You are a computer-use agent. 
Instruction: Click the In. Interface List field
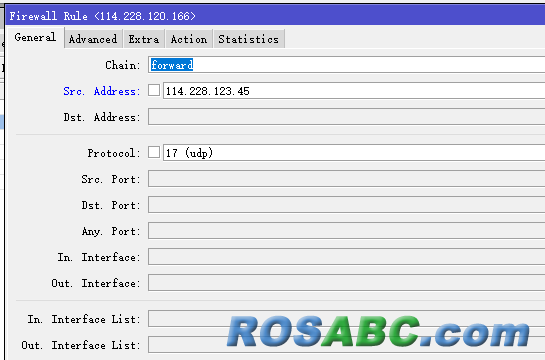(x=347, y=319)
